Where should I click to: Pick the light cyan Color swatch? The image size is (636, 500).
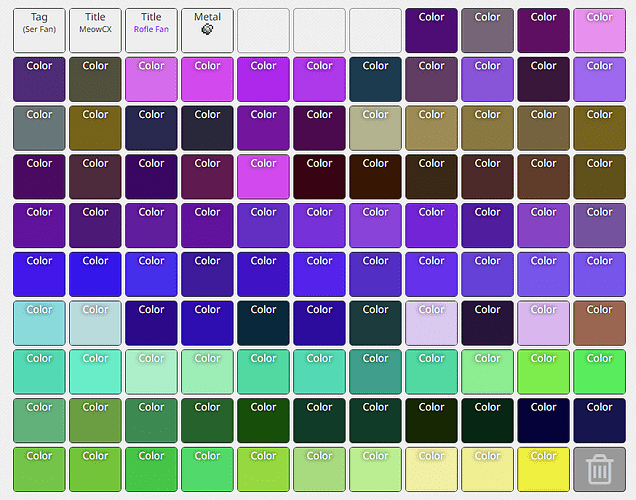click(x=39, y=323)
